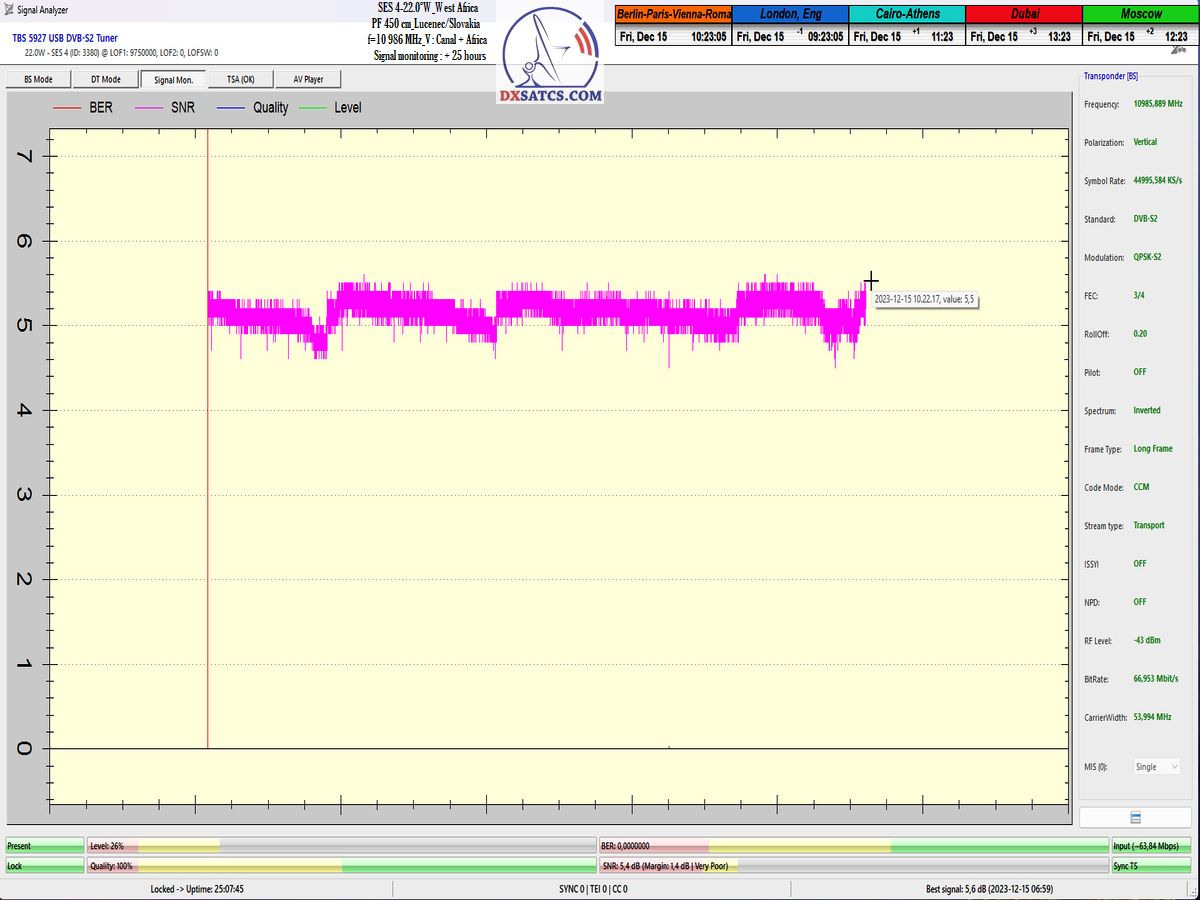The width and height of the screenshot is (1200, 900).
Task: Click the Quality 100% bar
Action: point(341,866)
